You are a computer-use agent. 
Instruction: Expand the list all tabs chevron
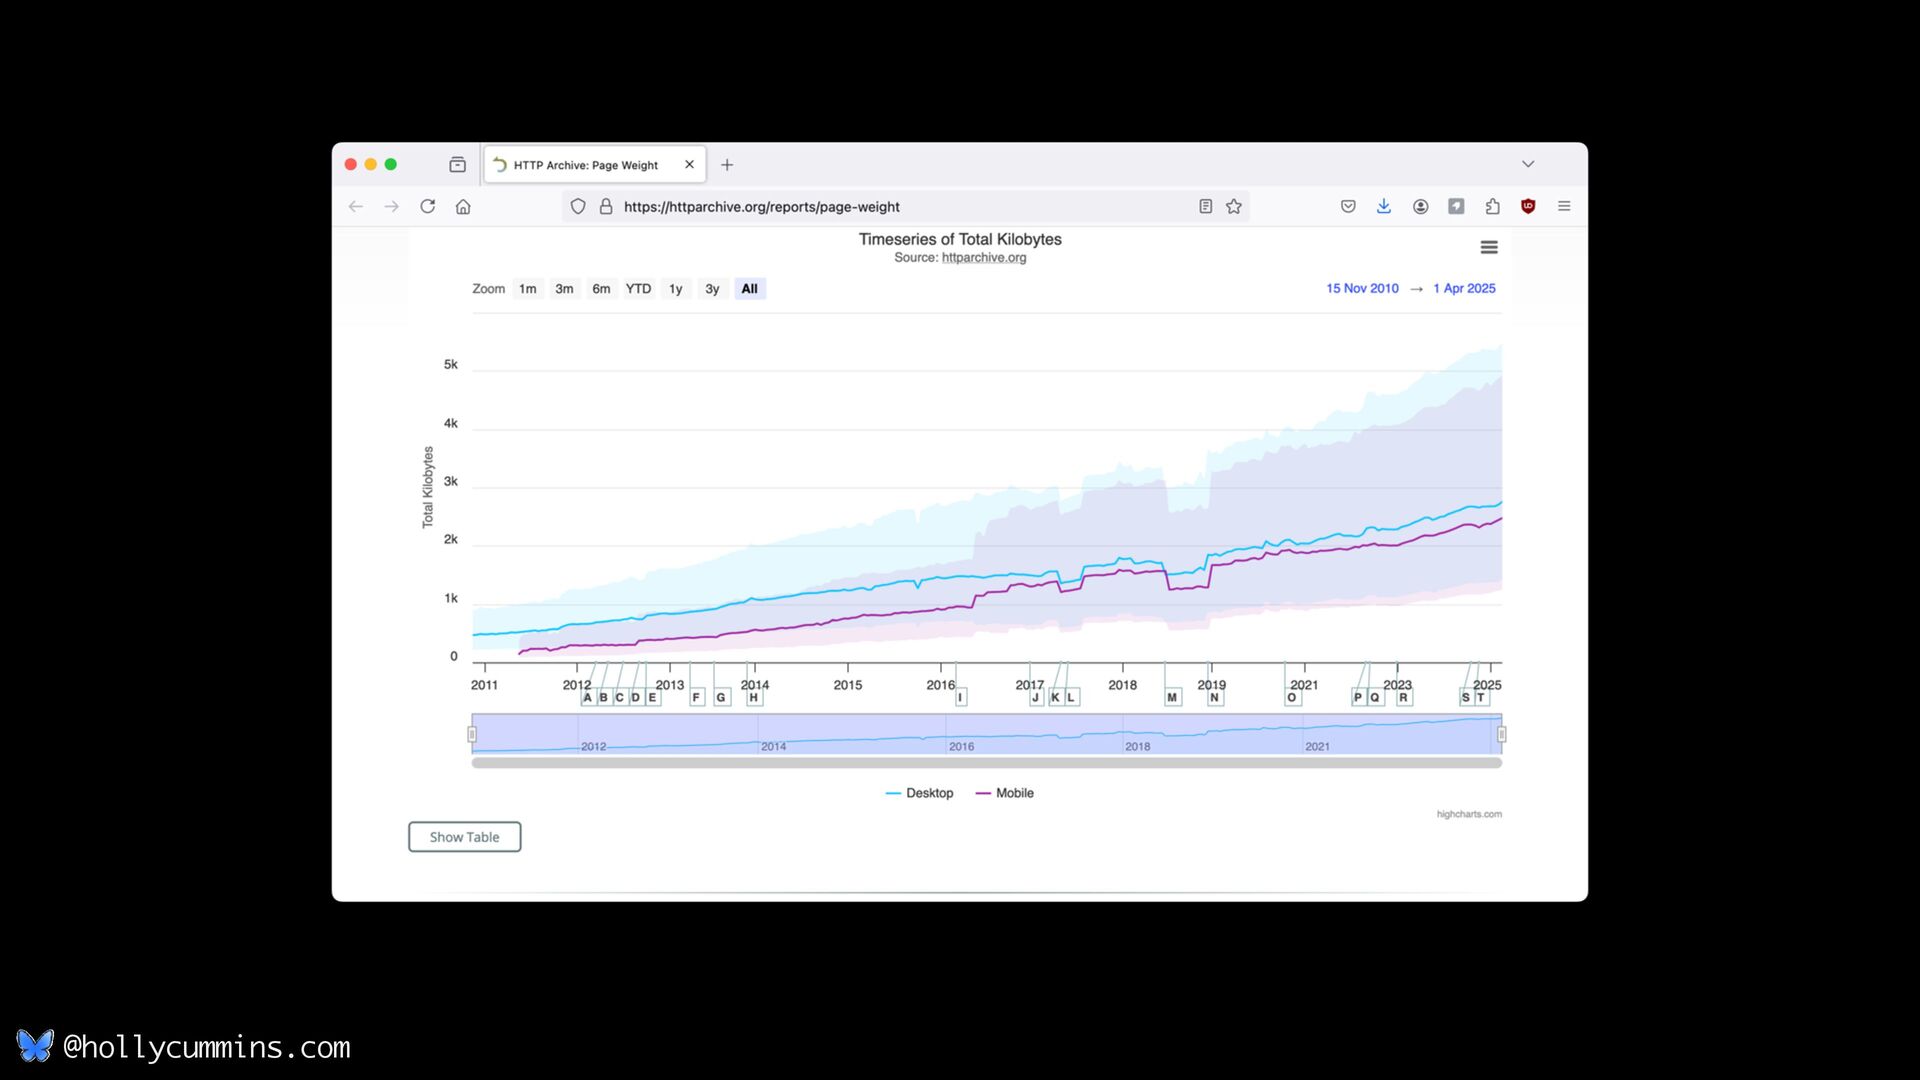tap(1528, 164)
